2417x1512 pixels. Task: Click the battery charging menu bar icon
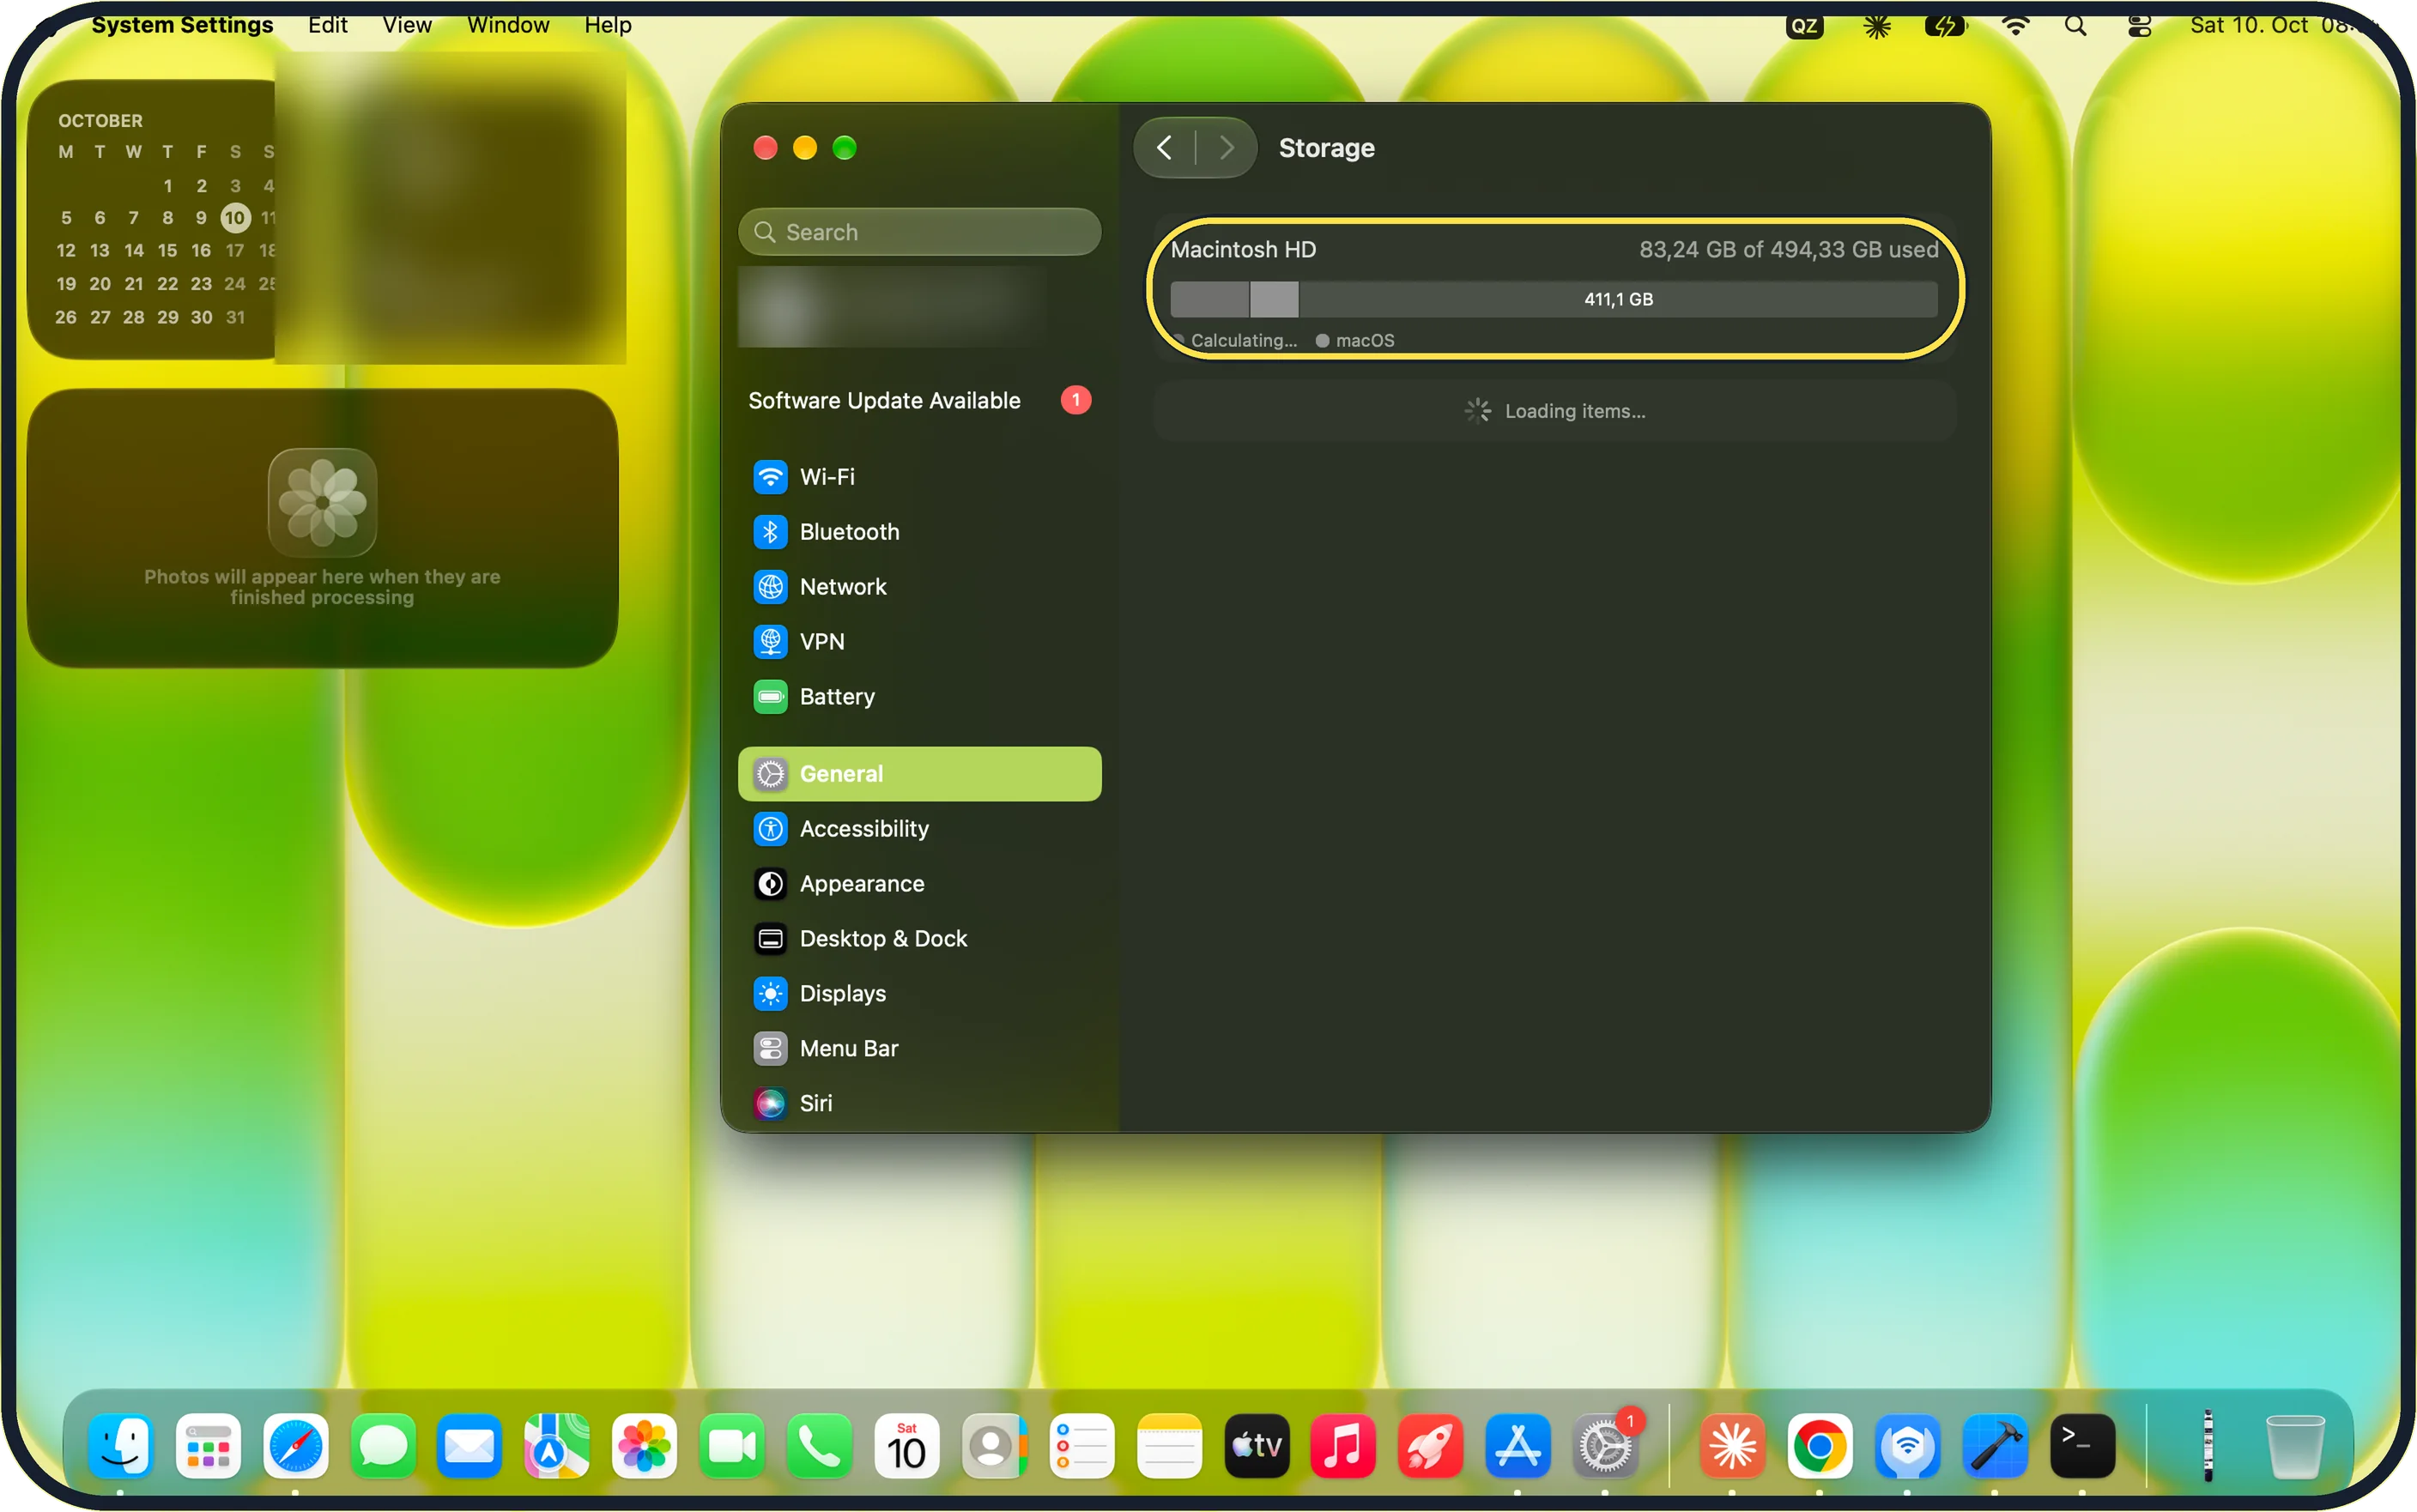[x=1945, y=25]
